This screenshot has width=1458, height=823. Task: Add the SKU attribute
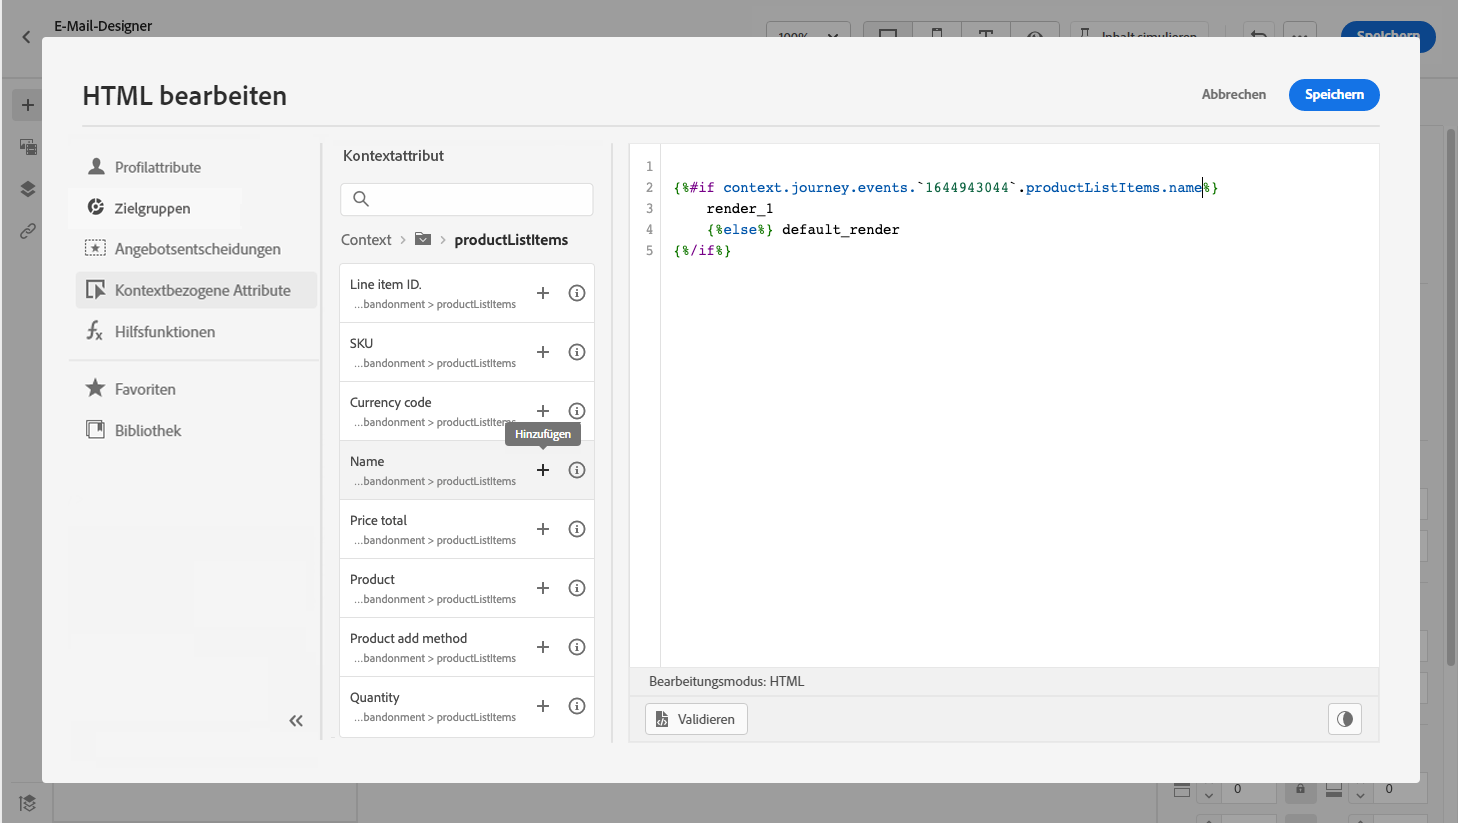point(543,352)
